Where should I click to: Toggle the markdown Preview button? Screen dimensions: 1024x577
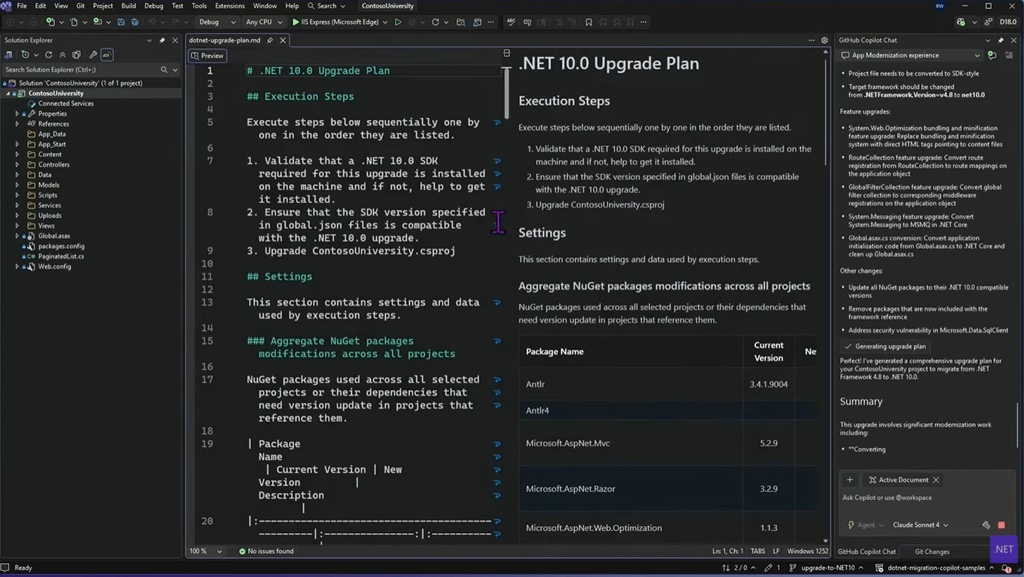pyautogui.click(x=207, y=56)
